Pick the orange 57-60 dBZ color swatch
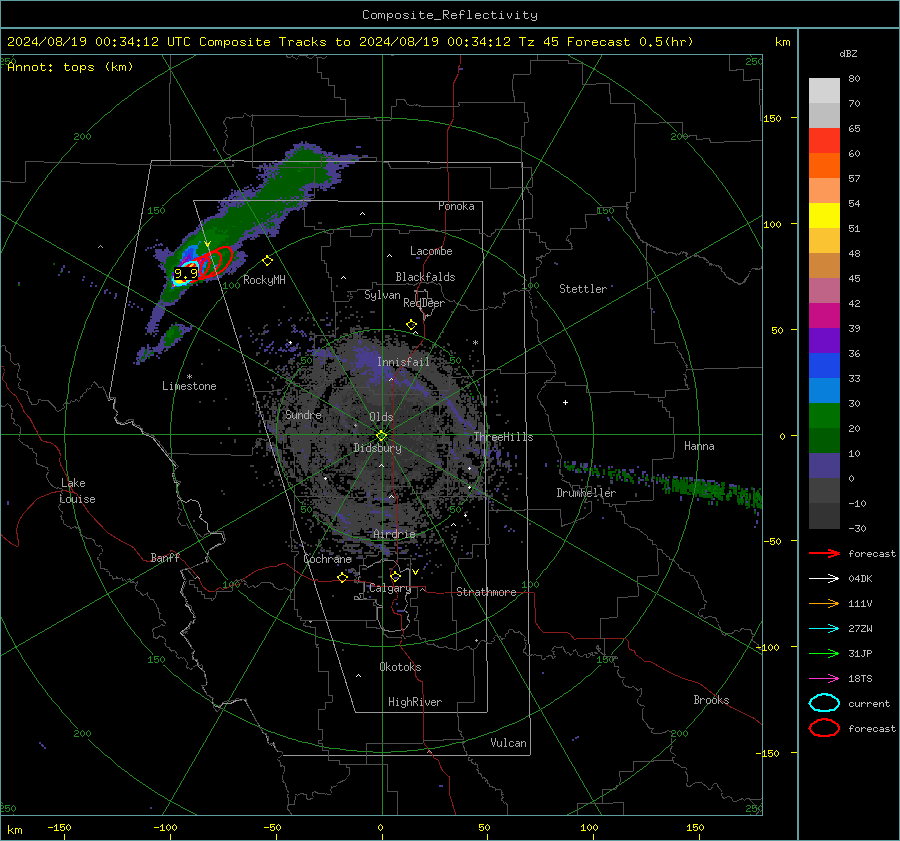The image size is (900, 841). click(824, 166)
